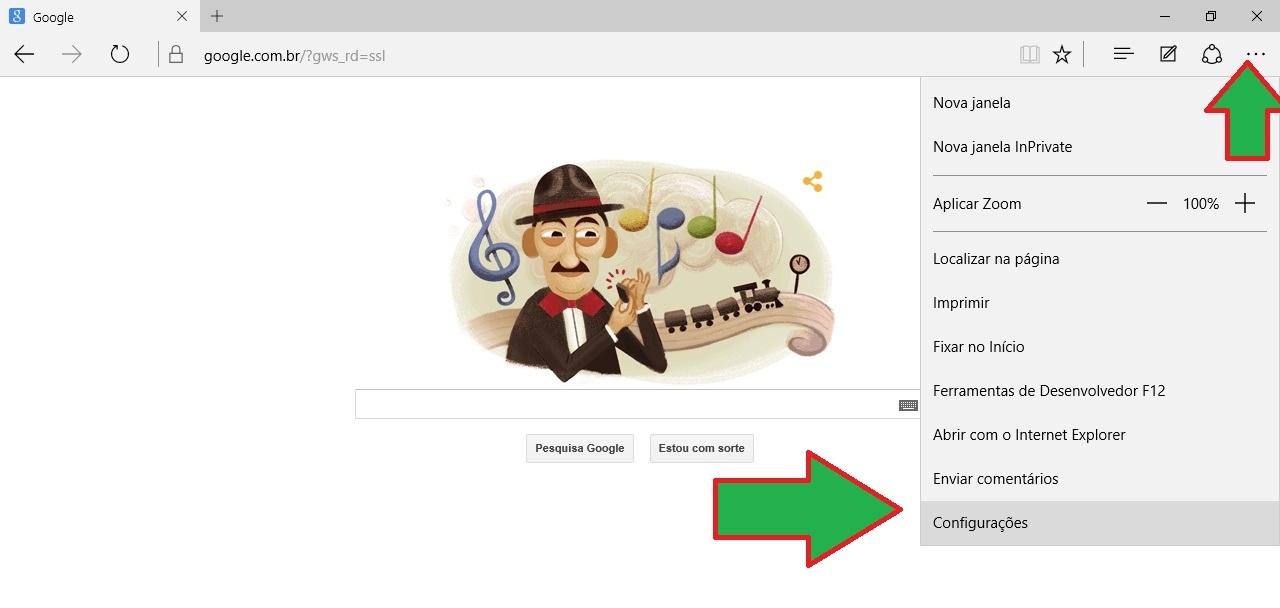Open a new tab with plus button
Screen dimensions: 1280x608
pos(217,16)
